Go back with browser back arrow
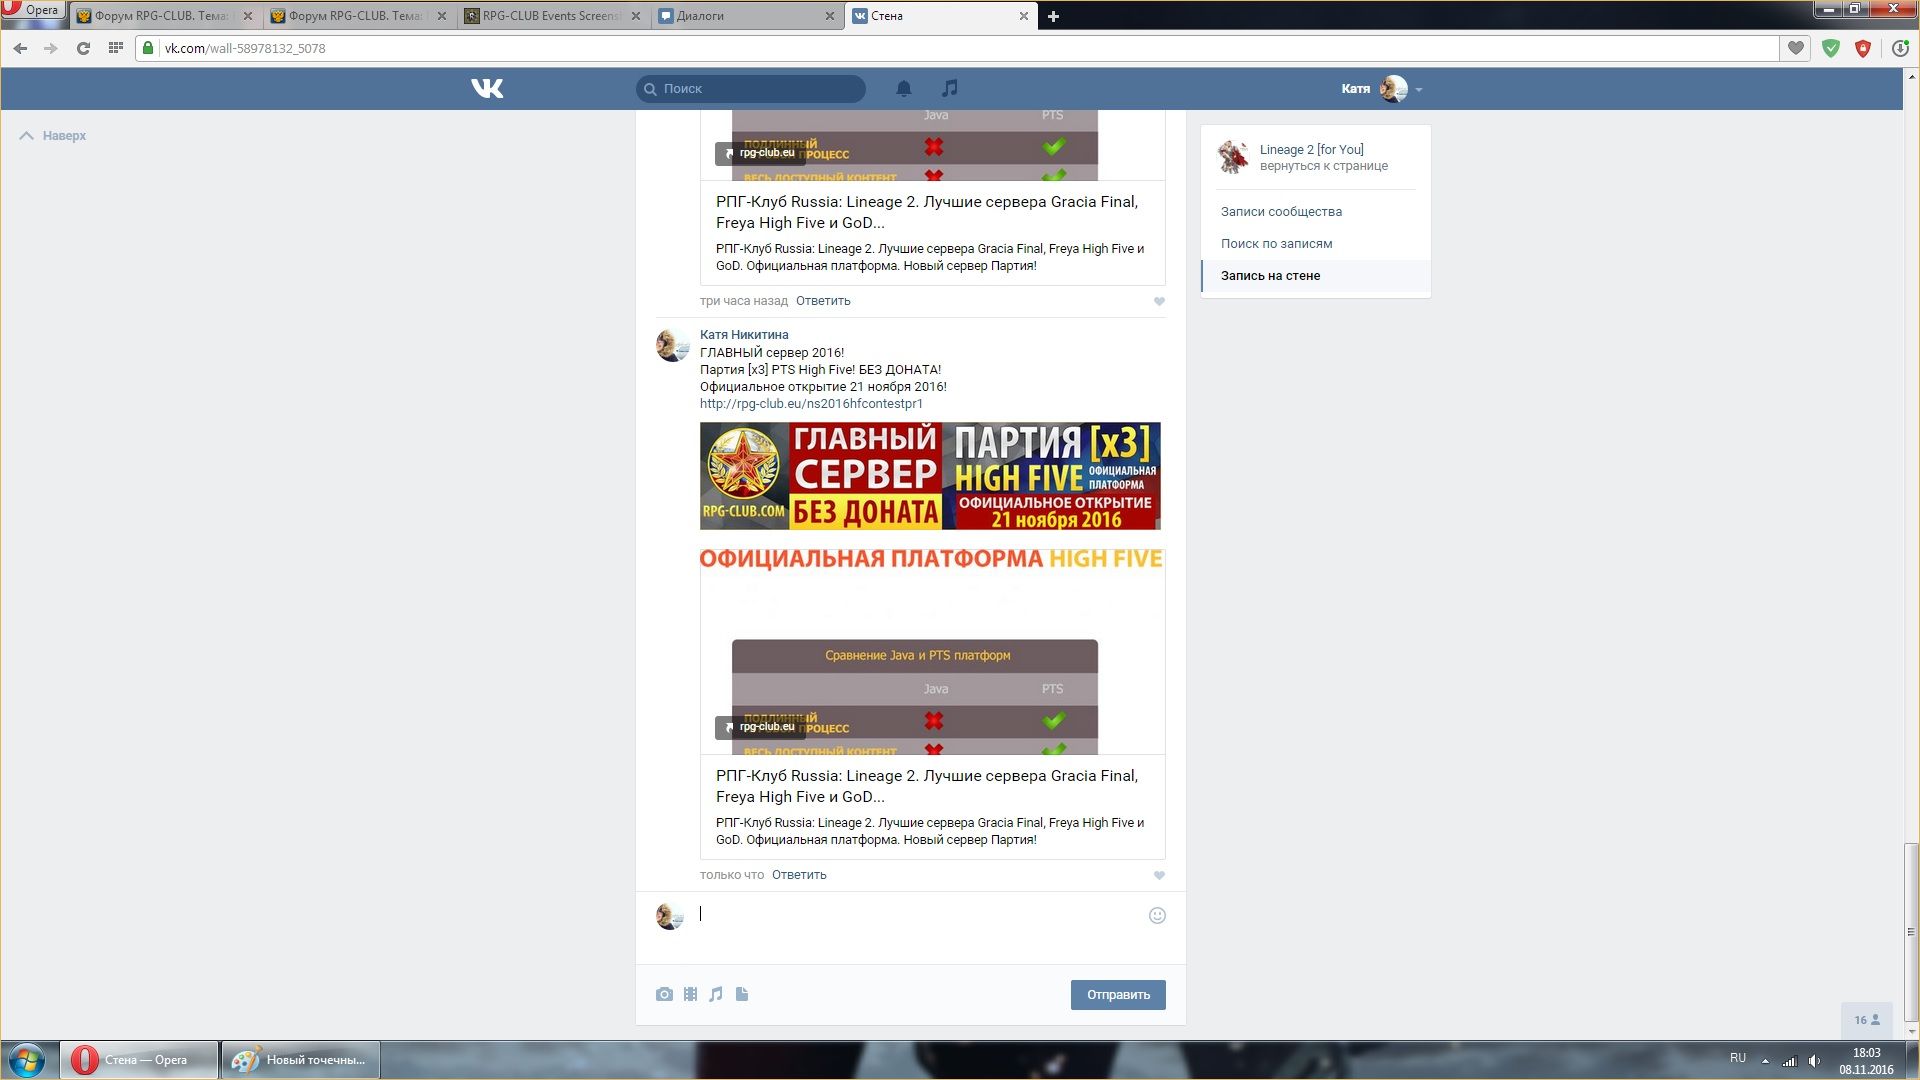This screenshot has width=1920, height=1080. [x=20, y=48]
